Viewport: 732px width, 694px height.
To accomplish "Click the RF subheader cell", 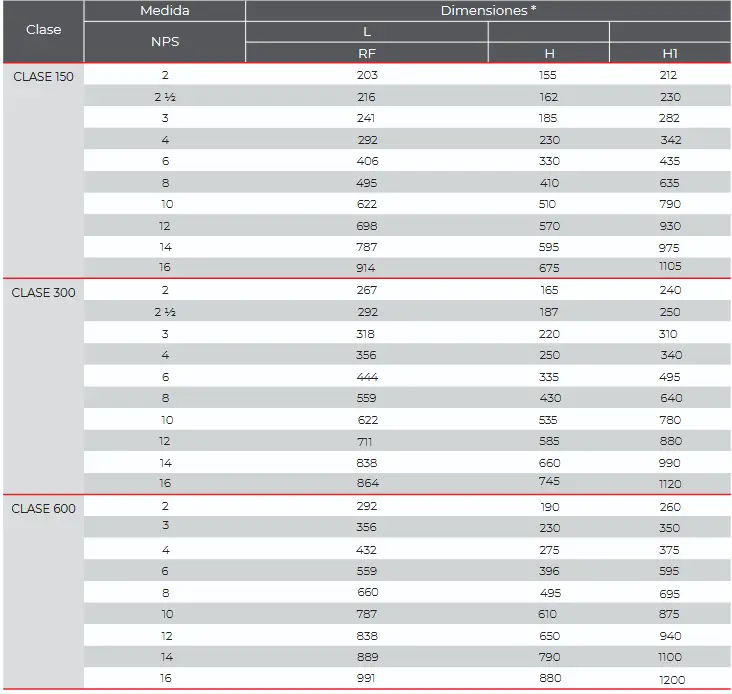I will click(x=367, y=54).
